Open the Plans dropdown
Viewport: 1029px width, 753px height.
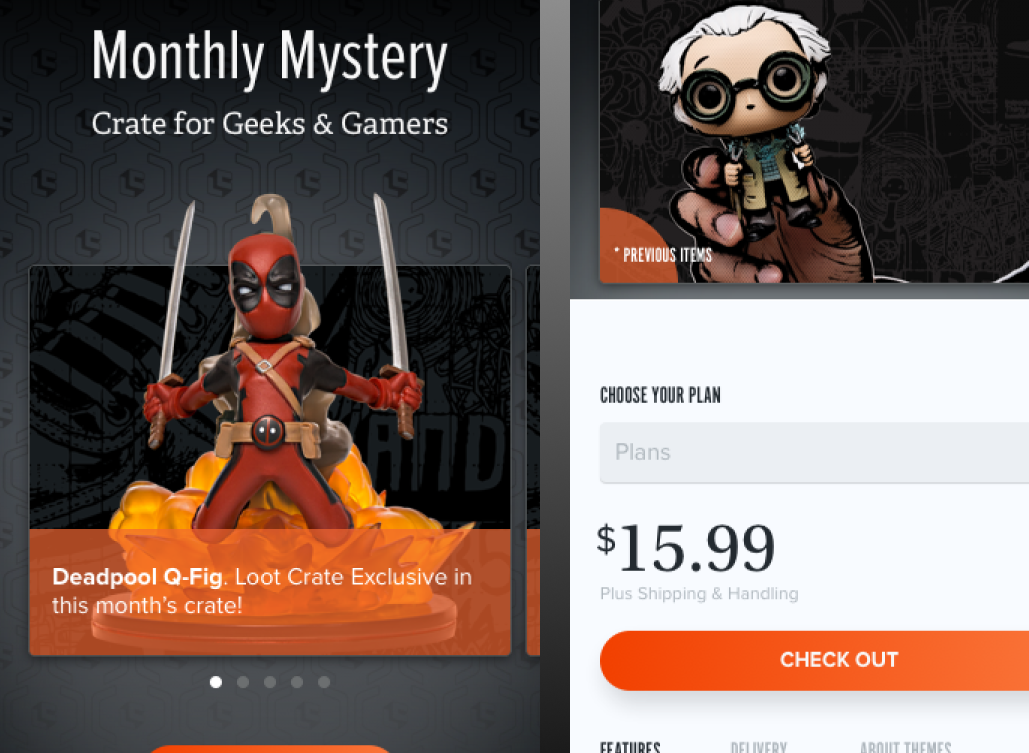[x=814, y=452]
